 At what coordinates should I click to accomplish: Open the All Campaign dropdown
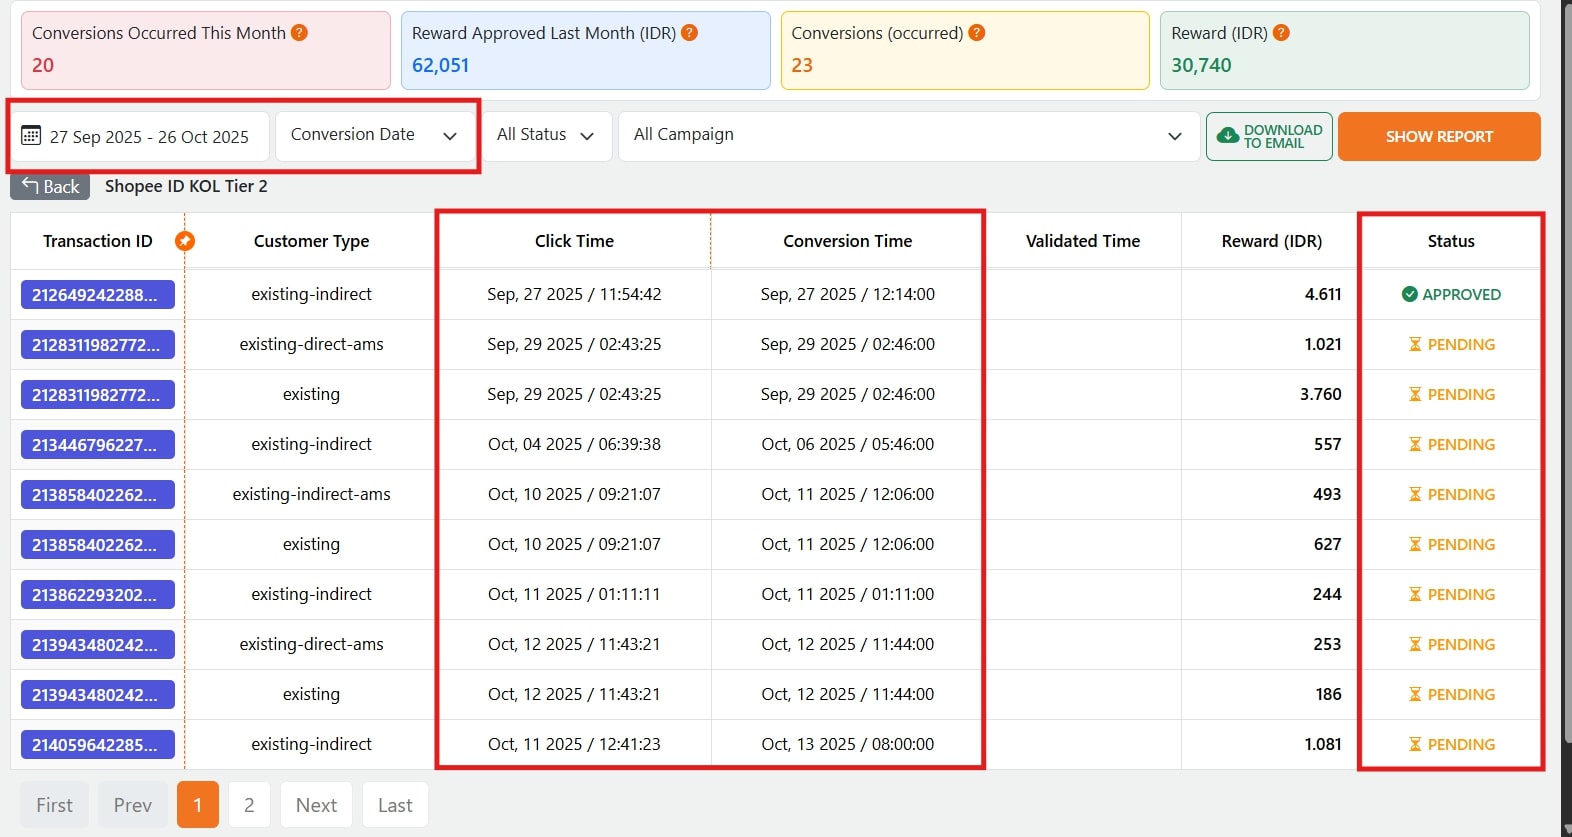907,135
